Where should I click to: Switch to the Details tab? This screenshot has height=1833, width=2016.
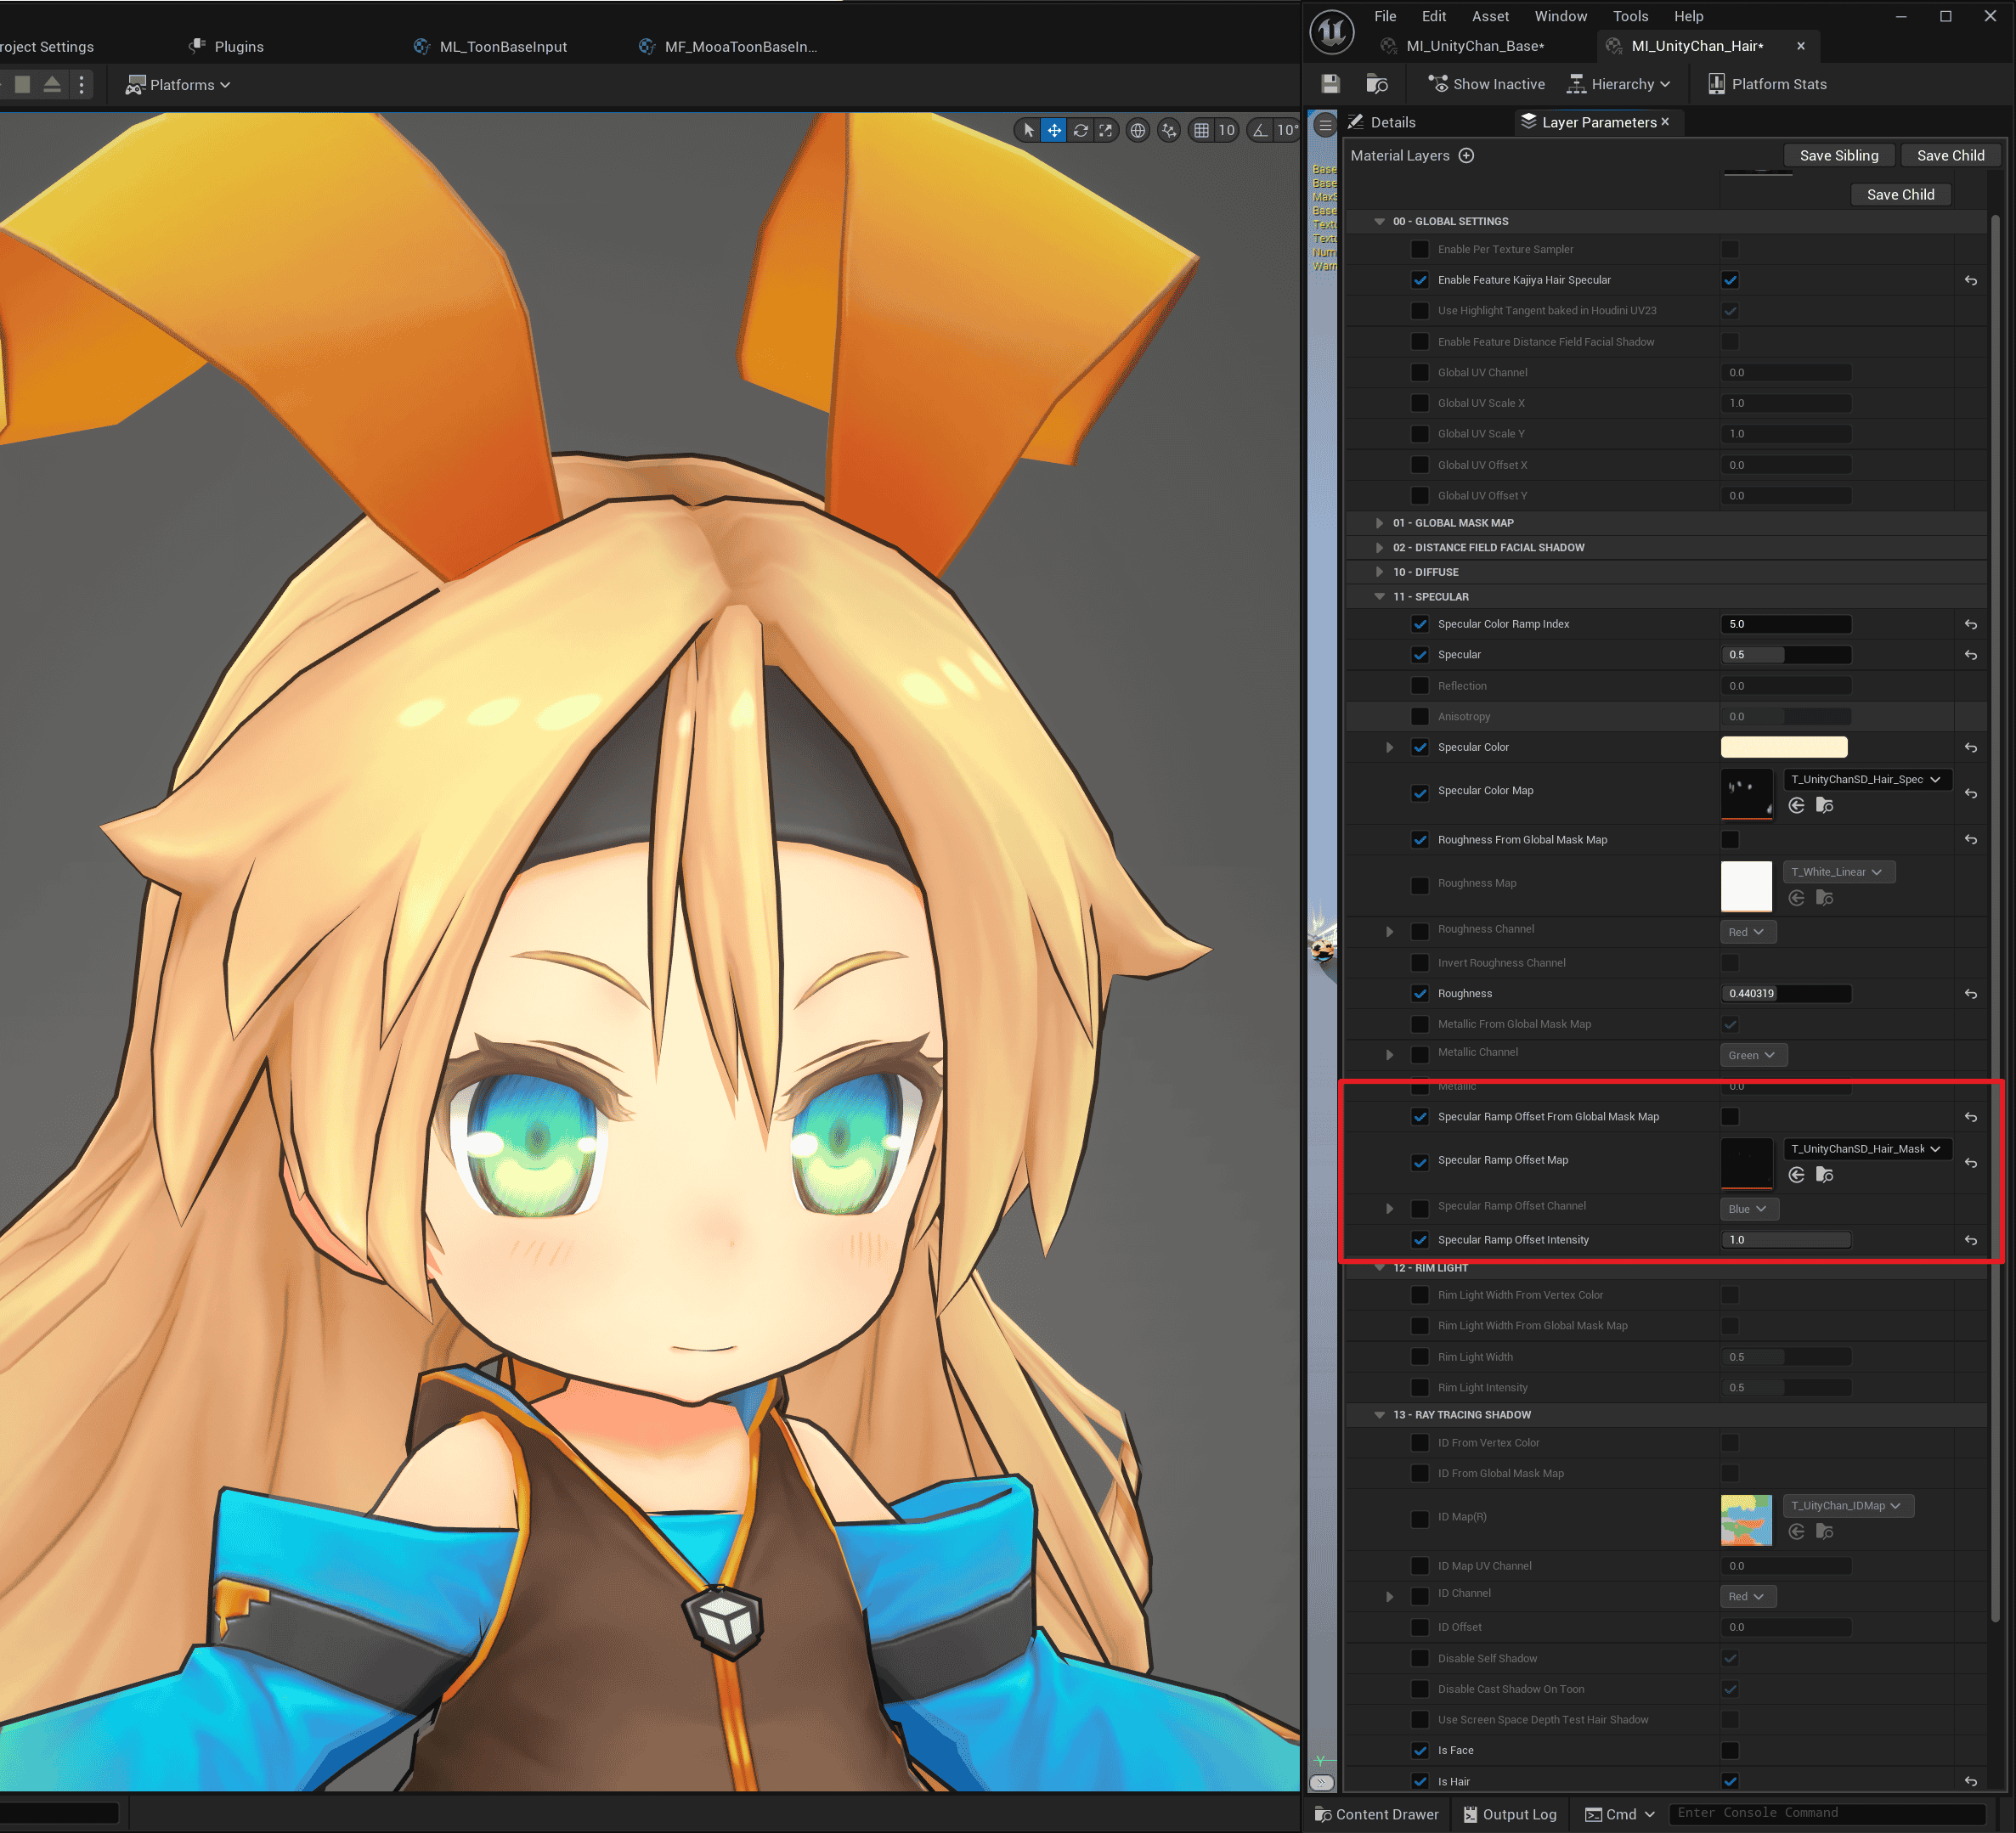click(1391, 122)
